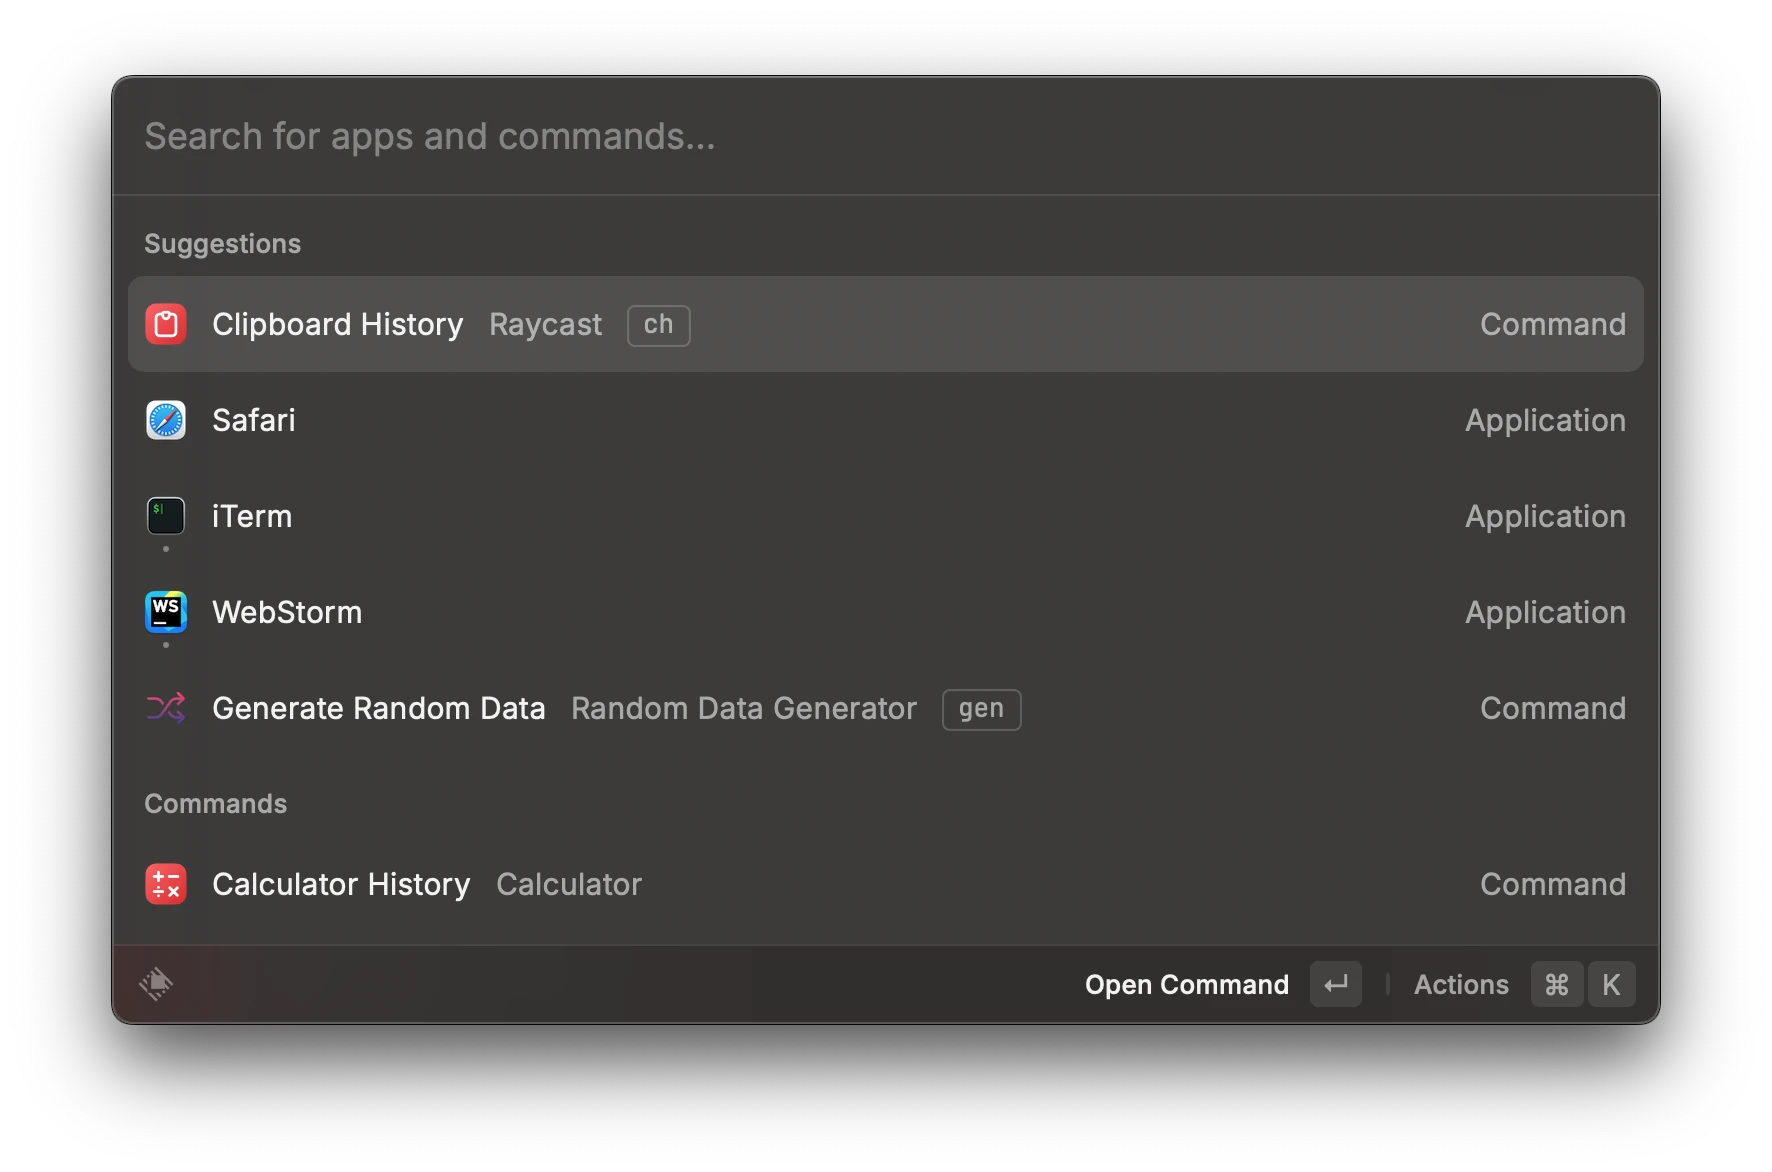
Task: Select the 'Safari' text
Action: point(254,420)
